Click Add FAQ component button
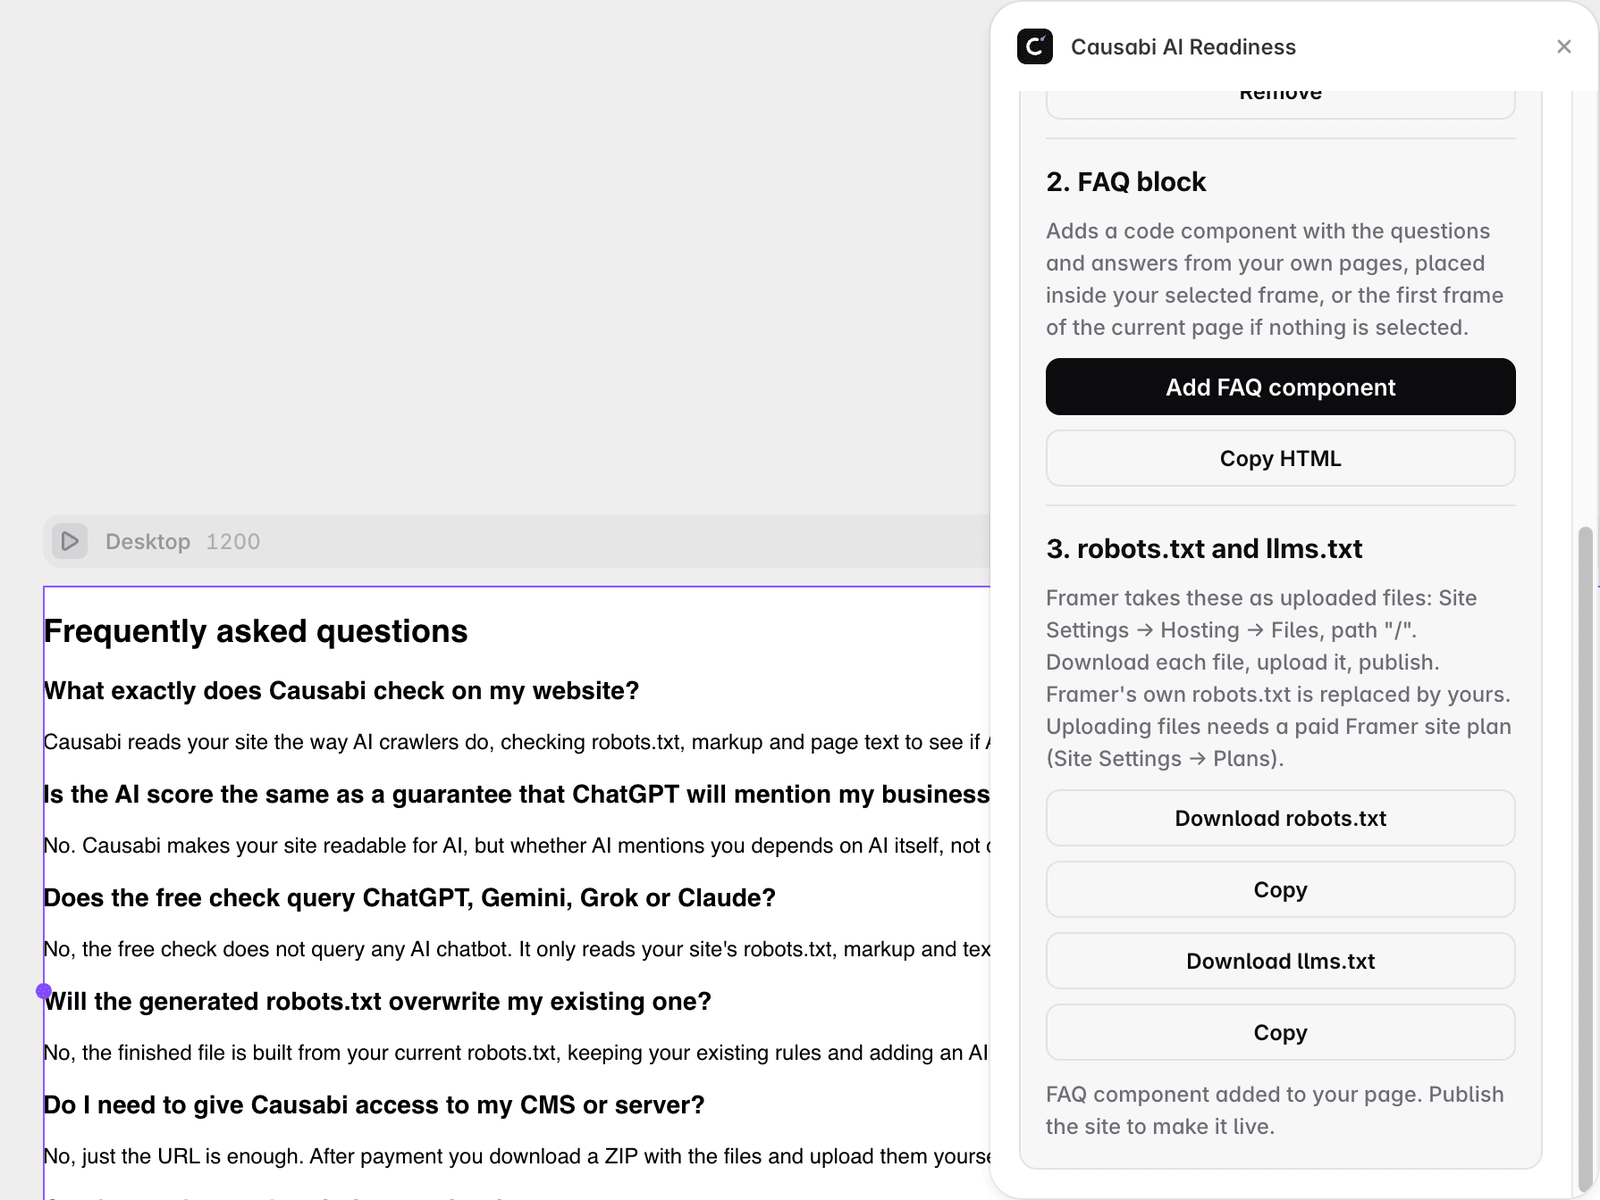The image size is (1600, 1200). pos(1280,387)
